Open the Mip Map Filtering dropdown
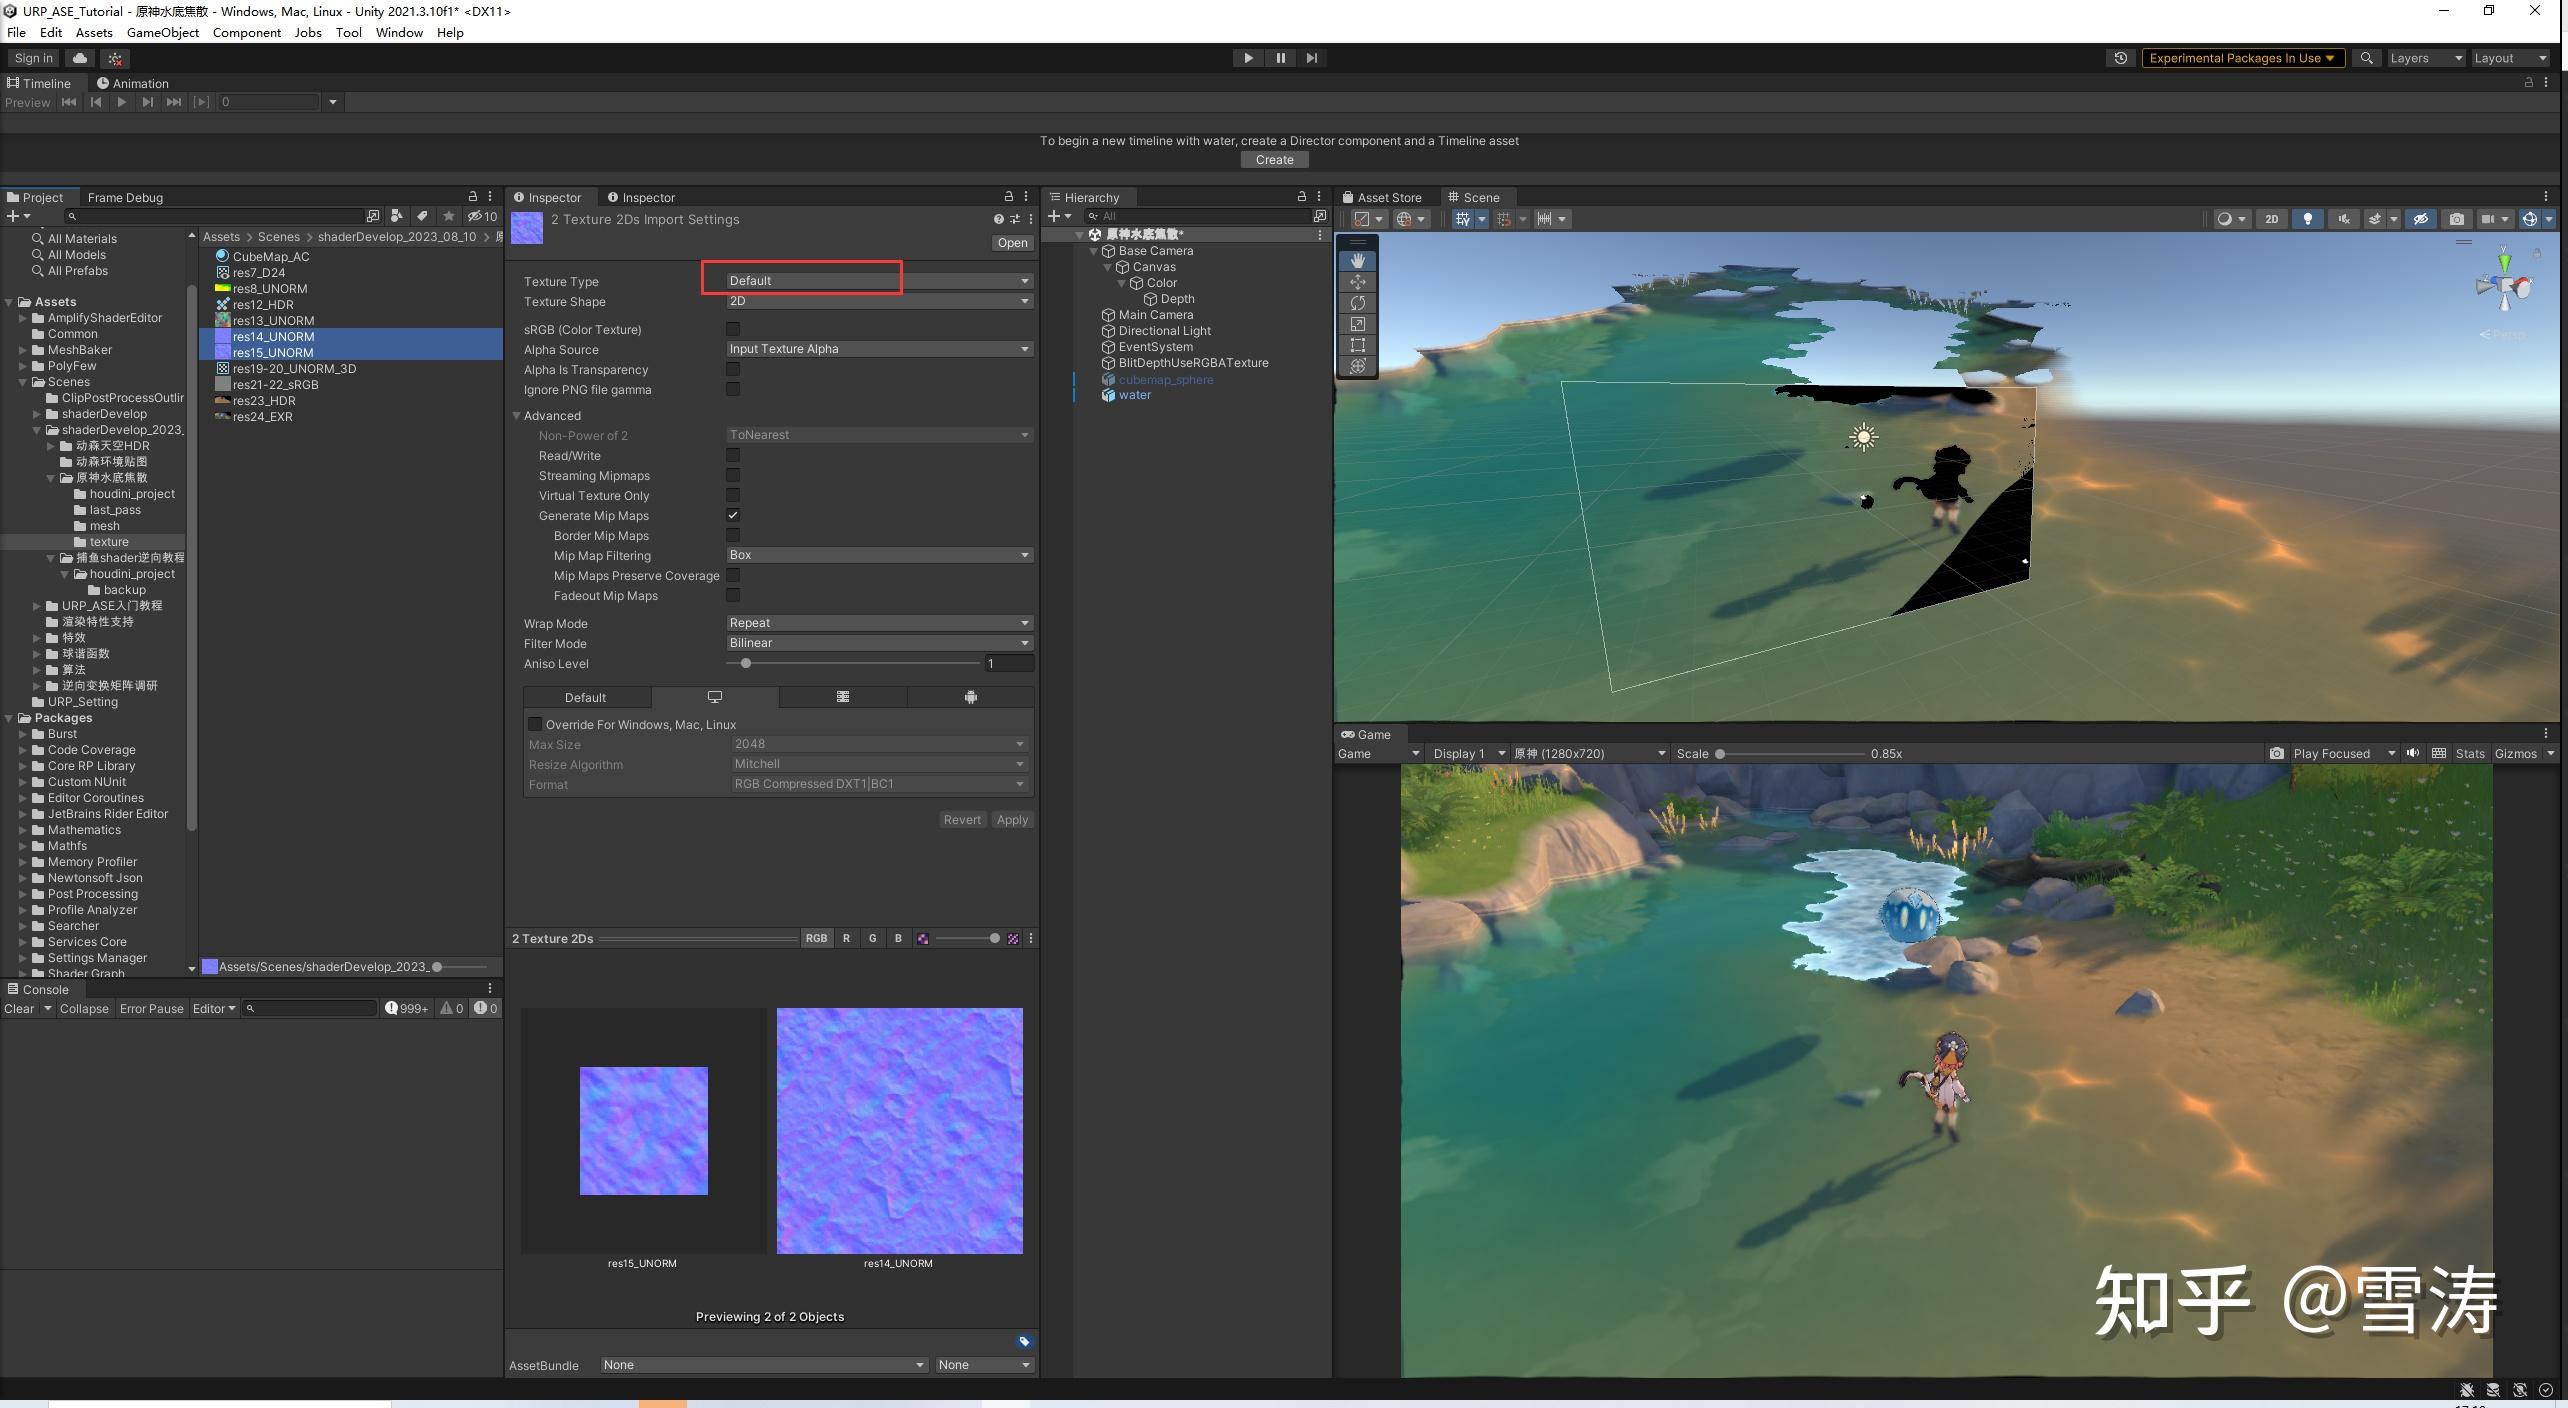Image resolution: width=2568 pixels, height=1408 pixels. (879, 555)
